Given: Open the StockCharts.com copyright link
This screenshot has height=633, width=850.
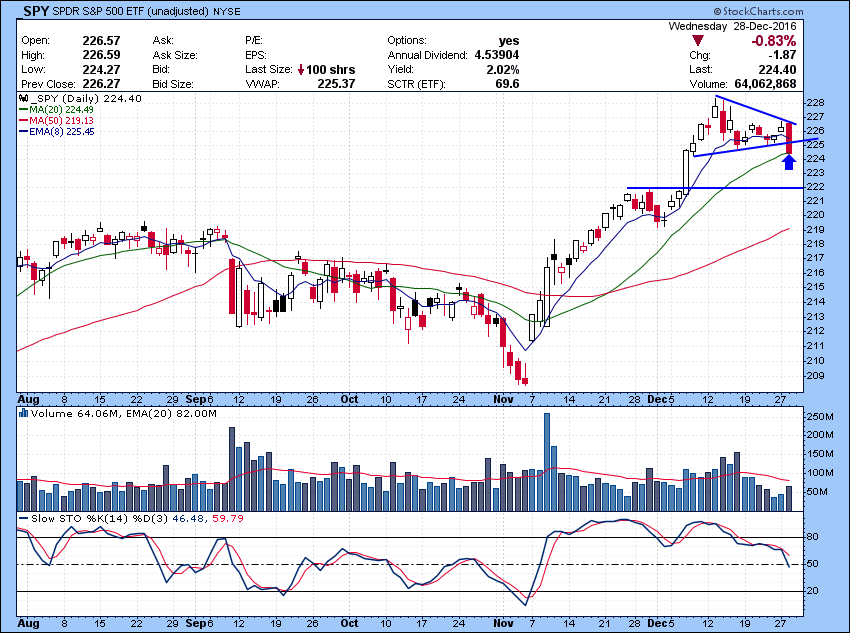Looking at the screenshot, I should [758, 11].
